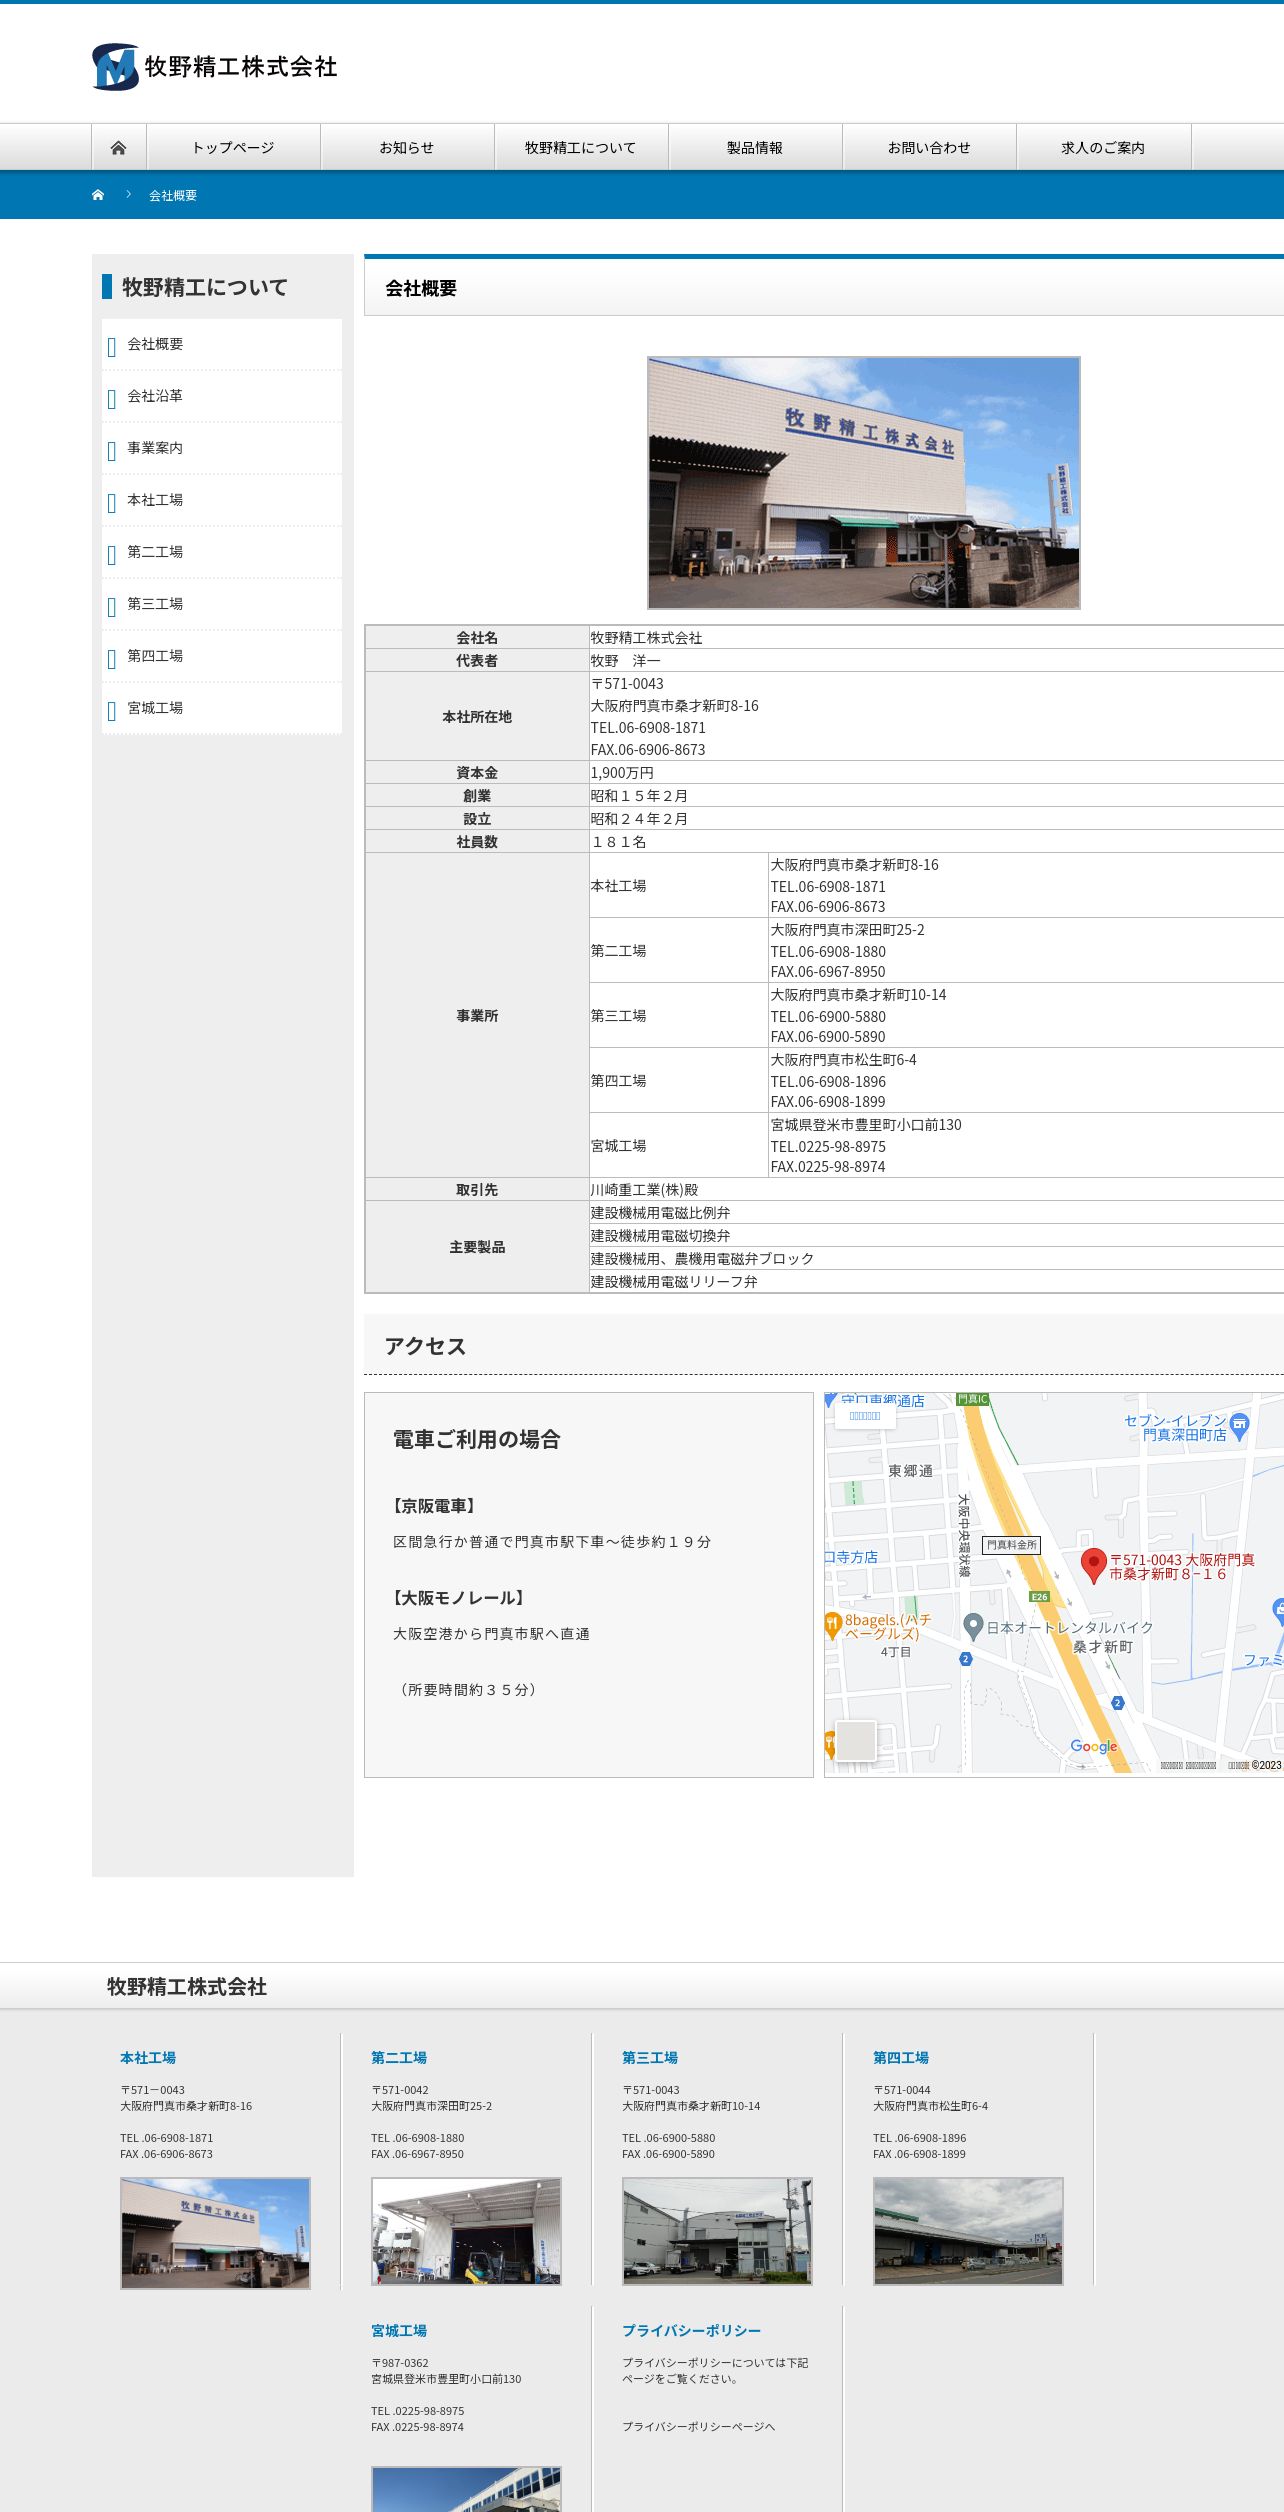Click the 門真IC label on the map
This screenshot has height=2512, width=1284.
pyautogui.click(x=972, y=1399)
